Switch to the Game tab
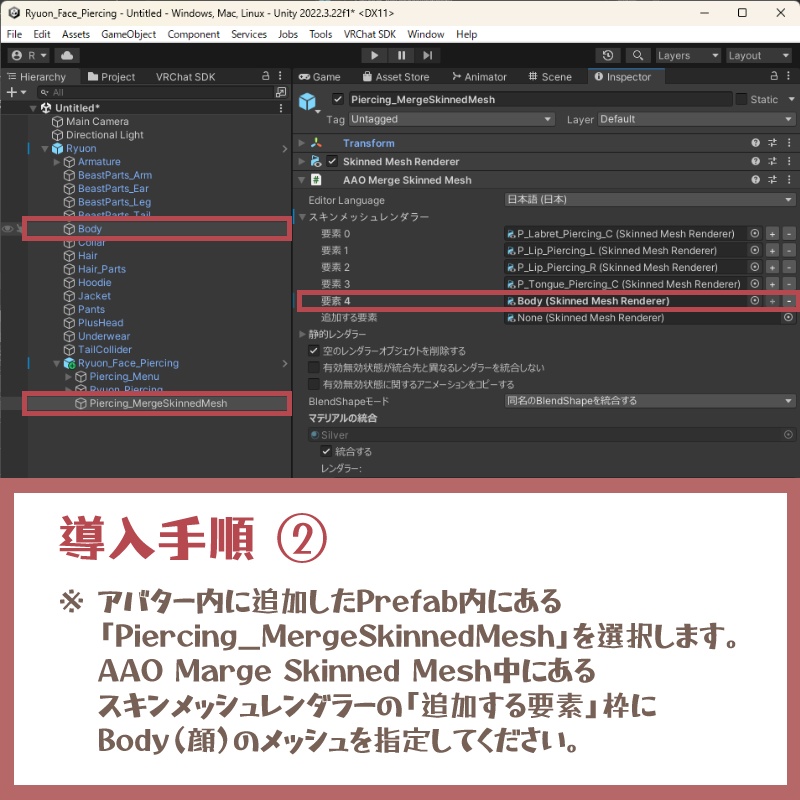 click(x=320, y=77)
